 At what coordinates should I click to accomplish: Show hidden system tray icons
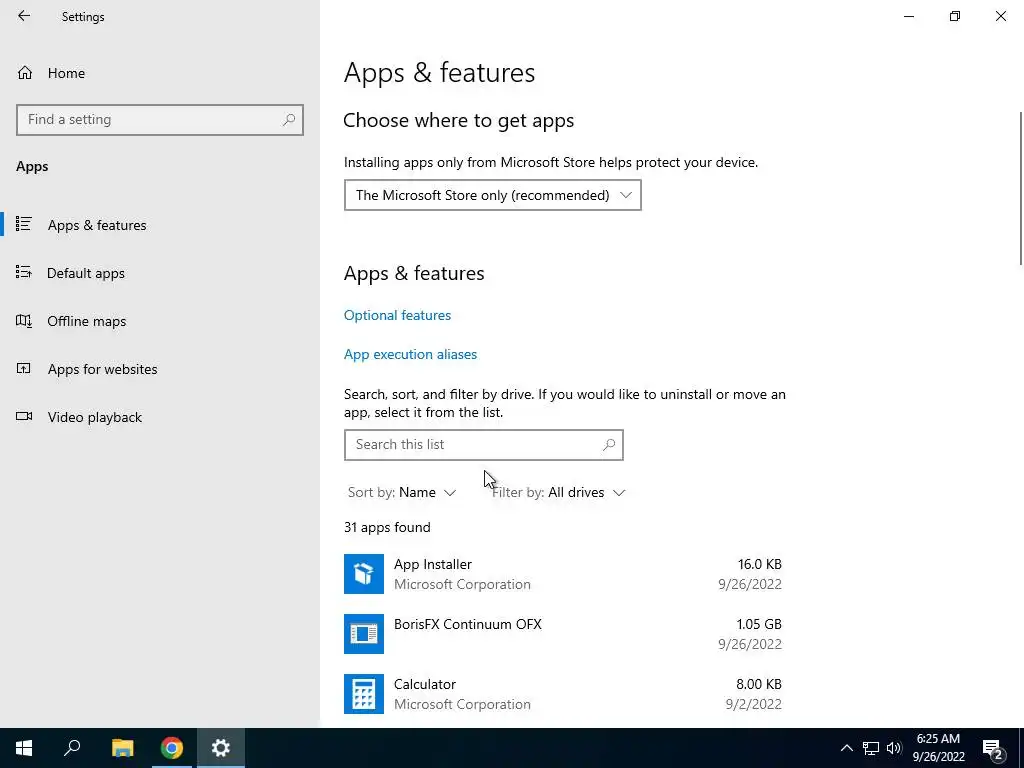(x=846, y=748)
